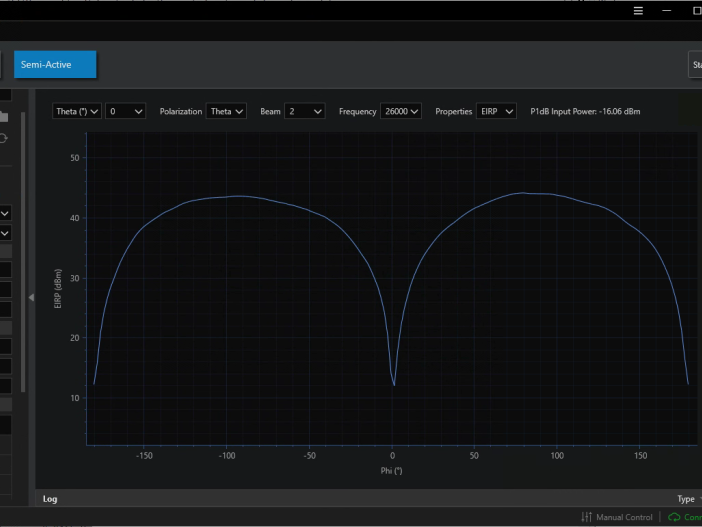Click the folder icon in left panel

4,117
